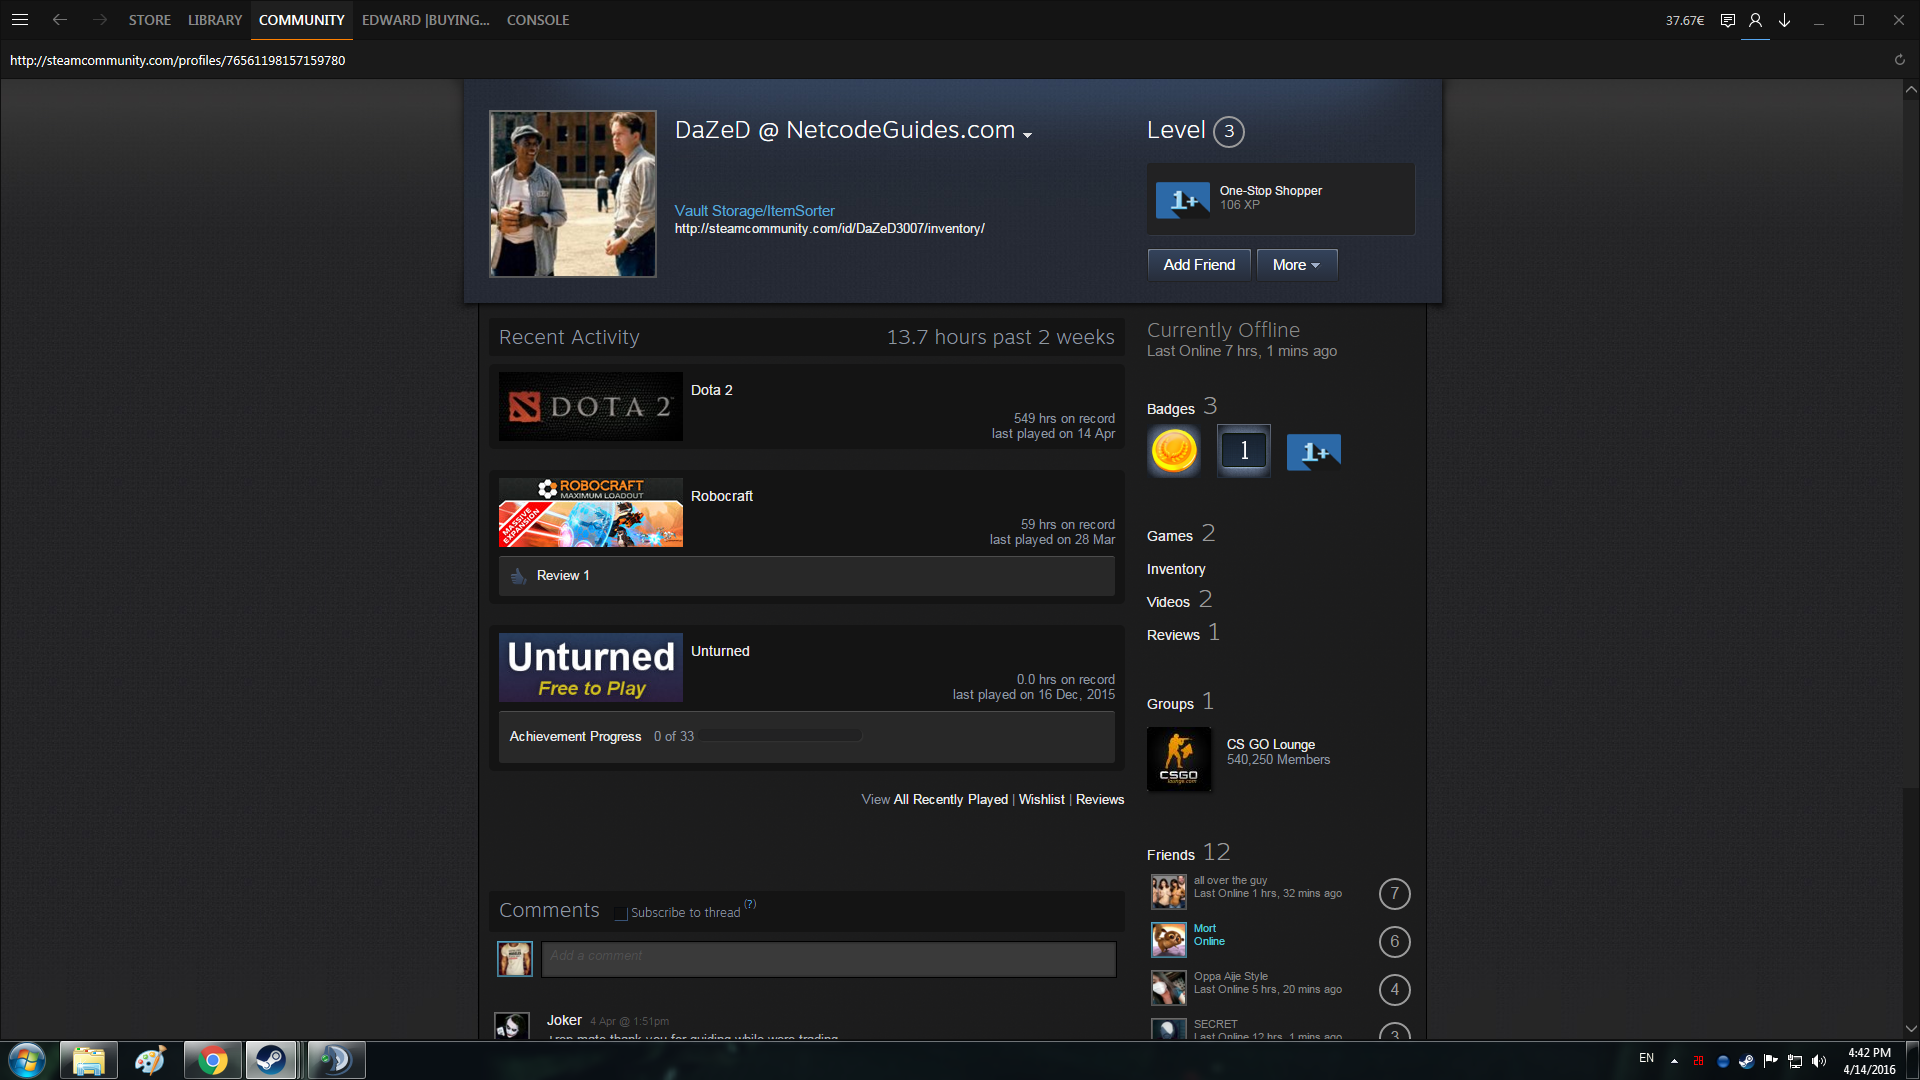This screenshot has height=1080, width=1920.
Task: Click the Add Friend button
Action: [1198, 265]
